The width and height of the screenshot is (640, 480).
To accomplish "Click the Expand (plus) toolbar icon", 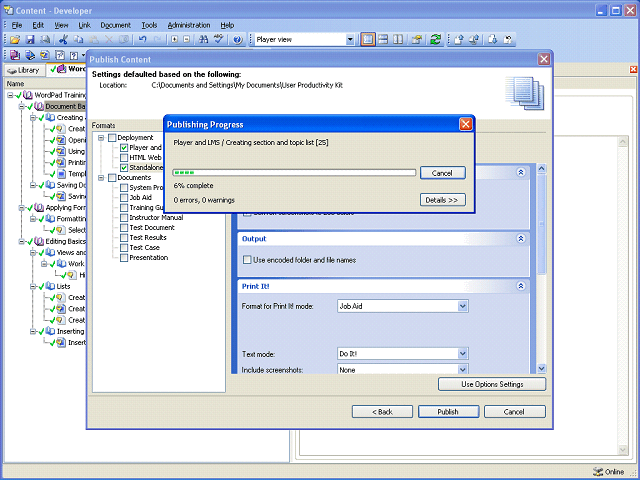I will click(x=175, y=40).
